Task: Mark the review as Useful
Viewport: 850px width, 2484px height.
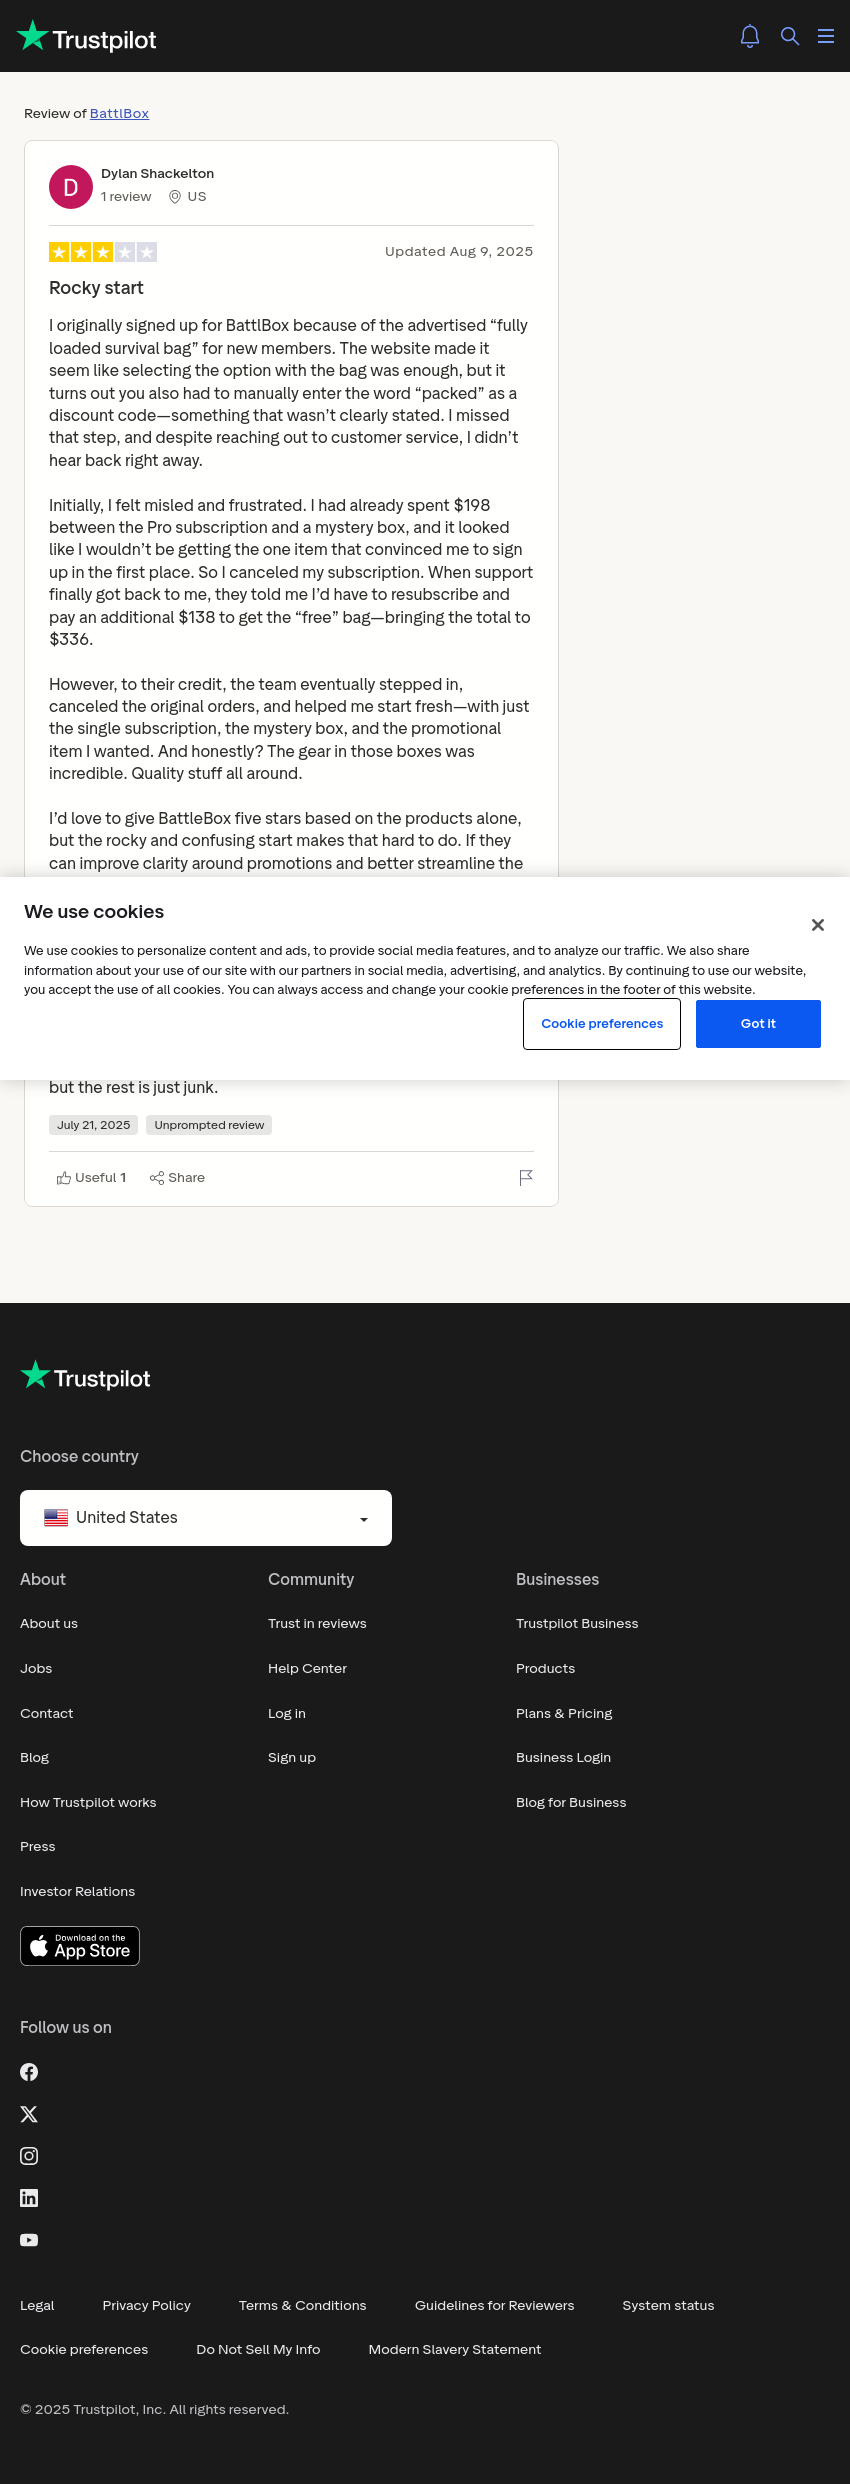Action: click(x=91, y=1178)
